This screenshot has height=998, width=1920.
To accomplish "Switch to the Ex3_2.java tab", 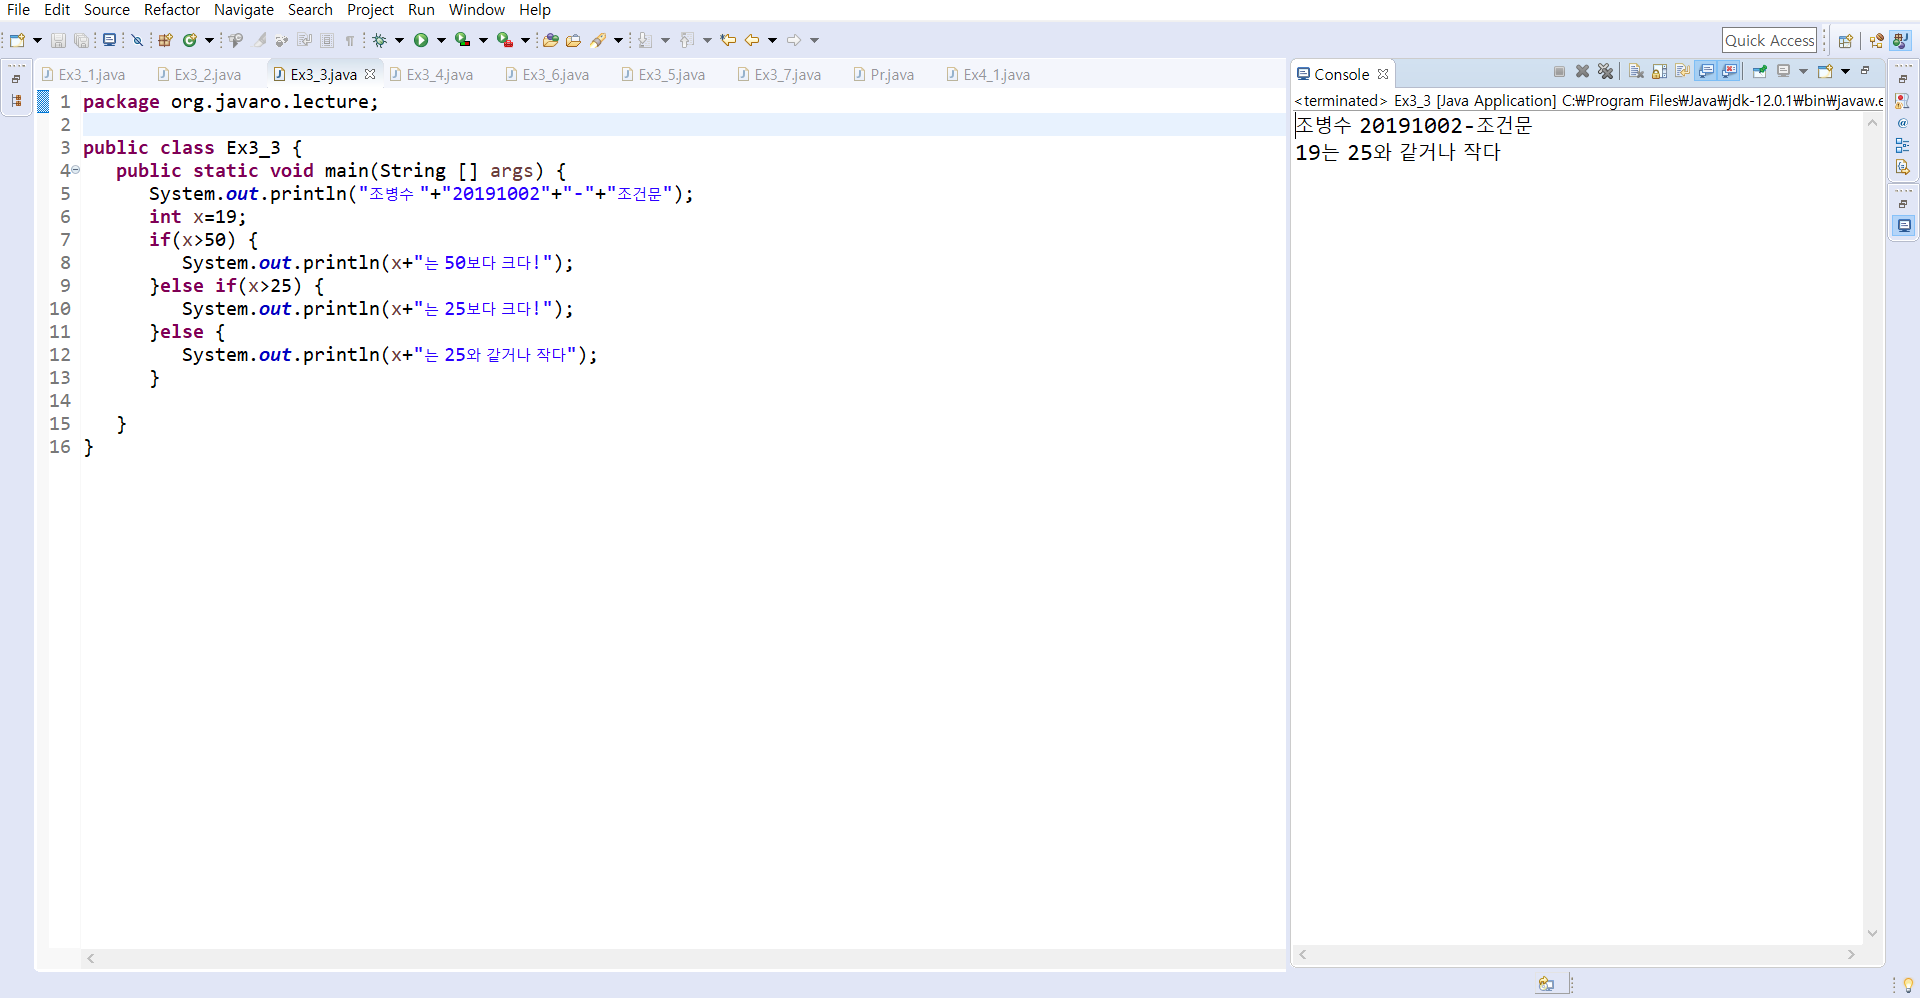I will click(200, 75).
